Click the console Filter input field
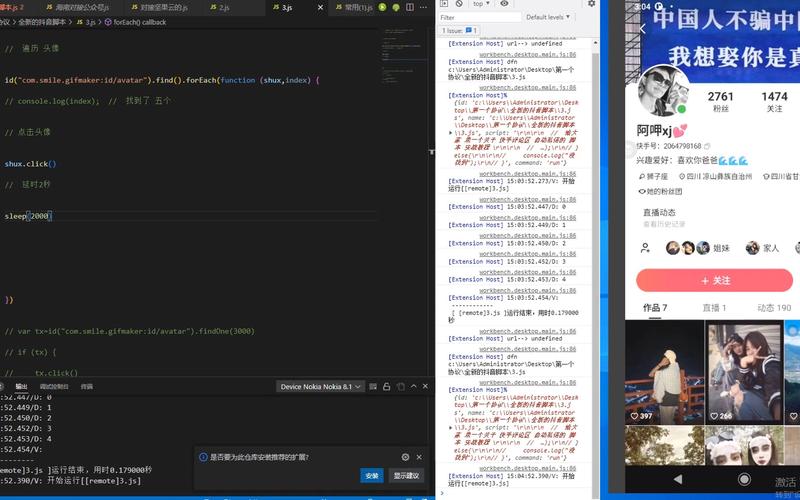This screenshot has height=500, width=800. (x=480, y=17)
